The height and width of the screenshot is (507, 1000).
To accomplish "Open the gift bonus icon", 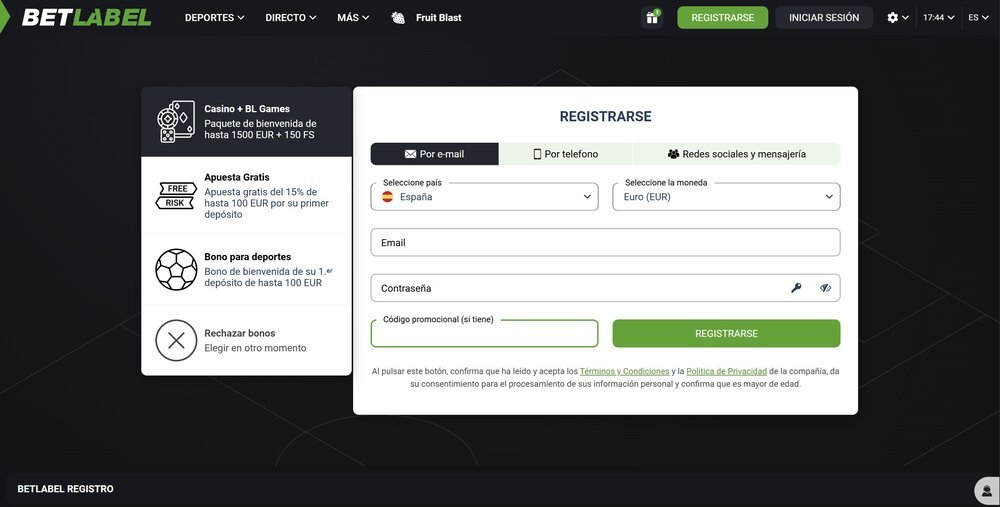I will [x=652, y=17].
